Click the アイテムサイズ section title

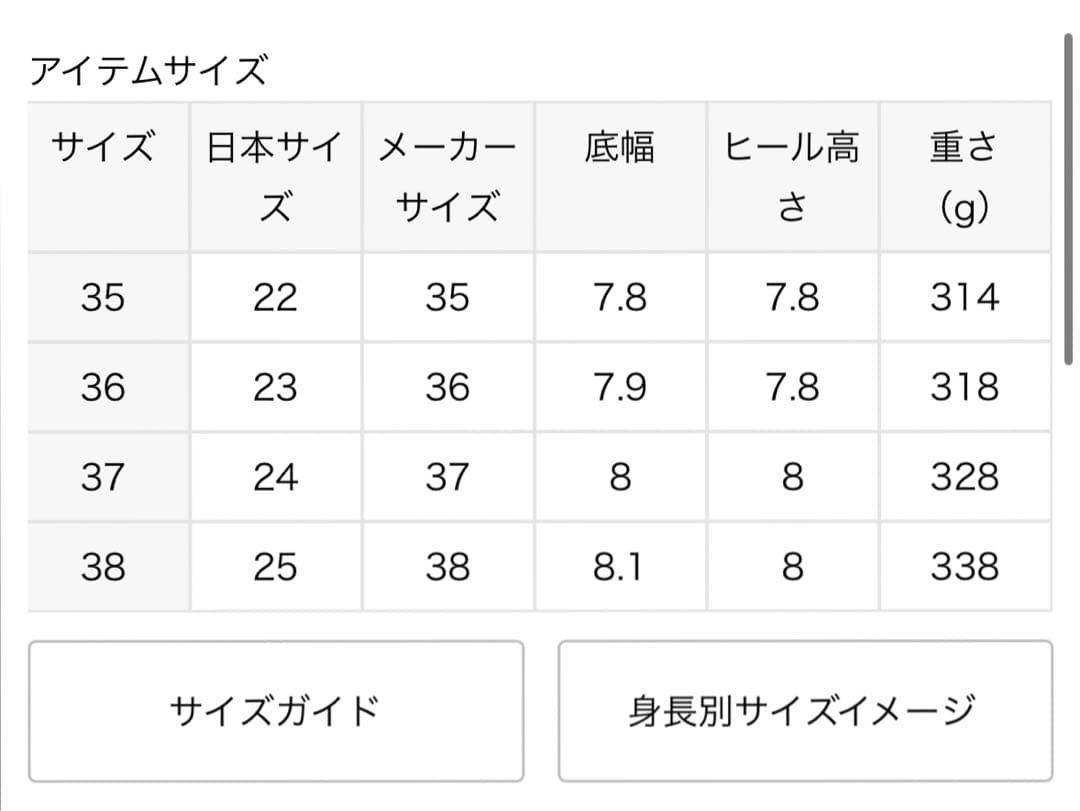pyautogui.click(x=149, y=71)
